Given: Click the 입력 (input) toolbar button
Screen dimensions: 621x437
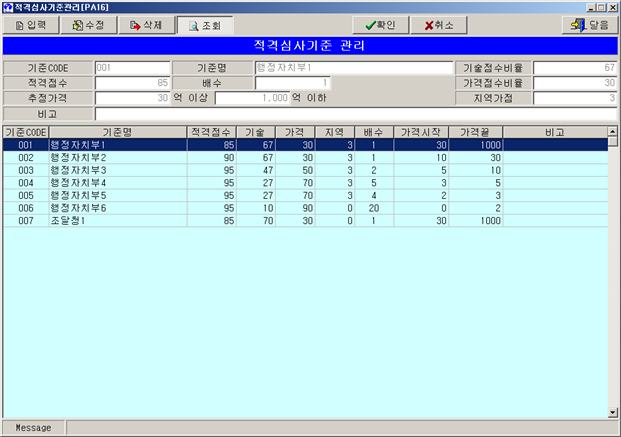Looking at the screenshot, I should [x=31, y=25].
